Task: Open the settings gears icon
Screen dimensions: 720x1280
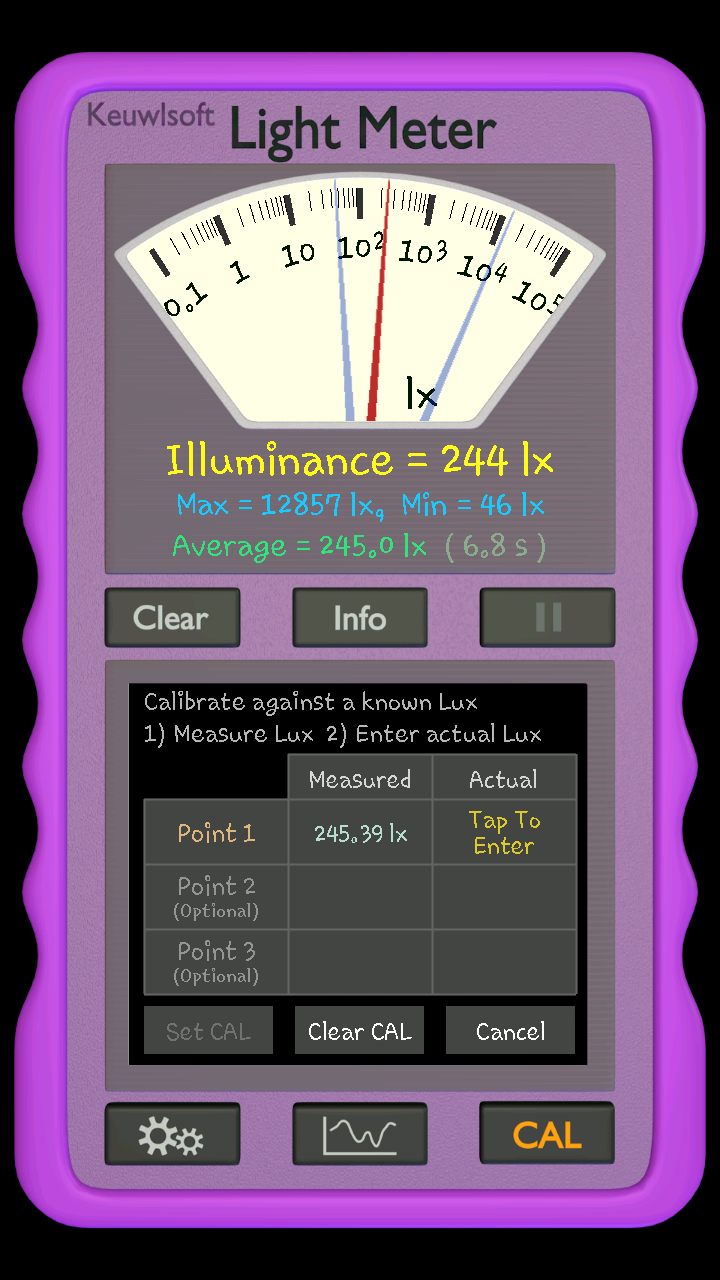Action: [x=172, y=1134]
